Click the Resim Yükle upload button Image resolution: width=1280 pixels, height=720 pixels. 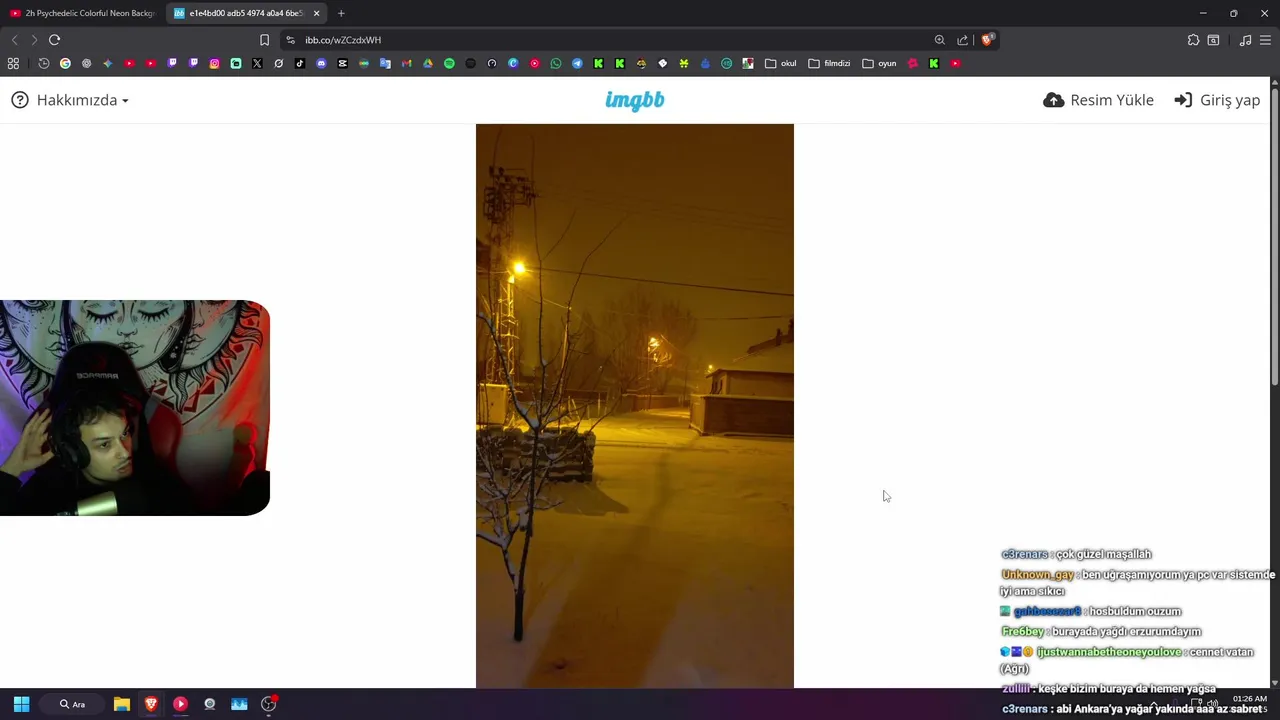(1098, 100)
